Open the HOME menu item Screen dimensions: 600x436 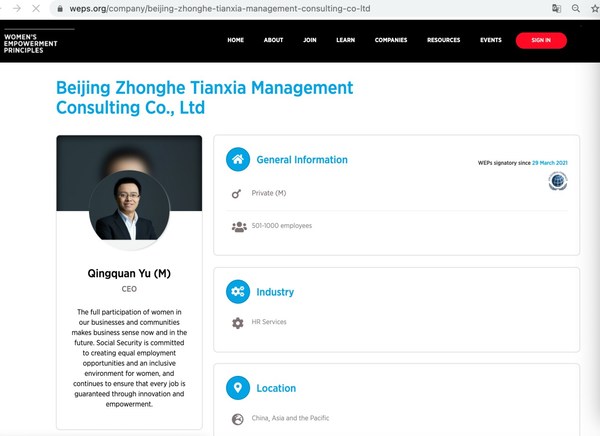236,41
